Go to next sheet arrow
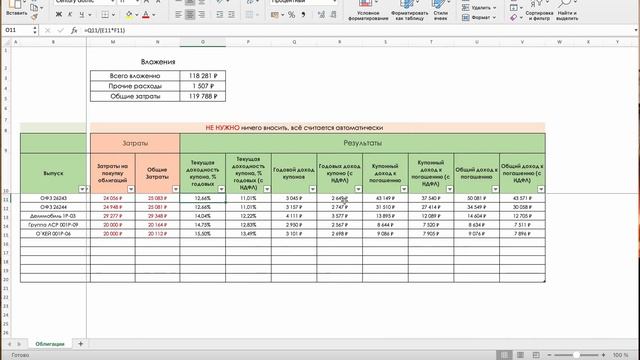Screen dimensions: 640x360 tap(19, 344)
